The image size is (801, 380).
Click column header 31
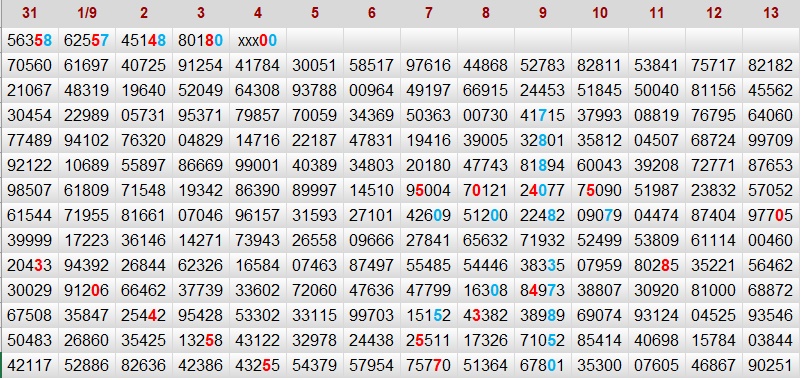tap(30, 13)
